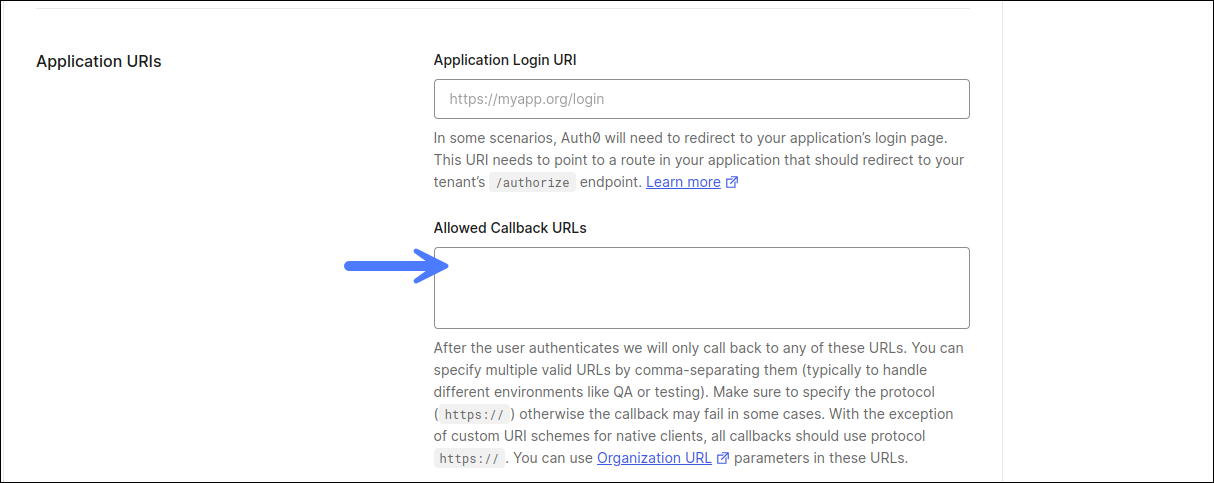Click the Allowed Callback URLs label
Image resolution: width=1214 pixels, height=483 pixels.
tap(510, 228)
